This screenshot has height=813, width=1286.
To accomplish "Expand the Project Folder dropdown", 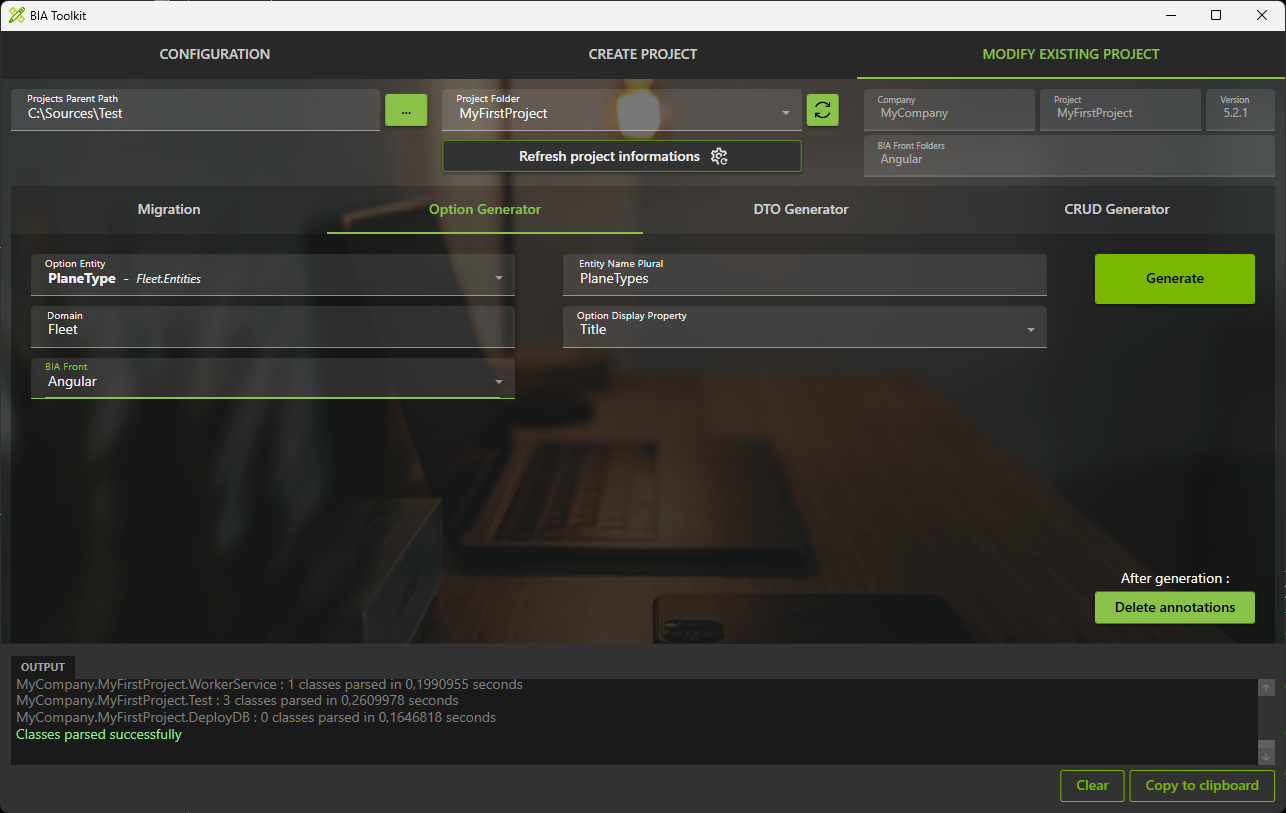I will pyautogui.click(x=786, y=113).
